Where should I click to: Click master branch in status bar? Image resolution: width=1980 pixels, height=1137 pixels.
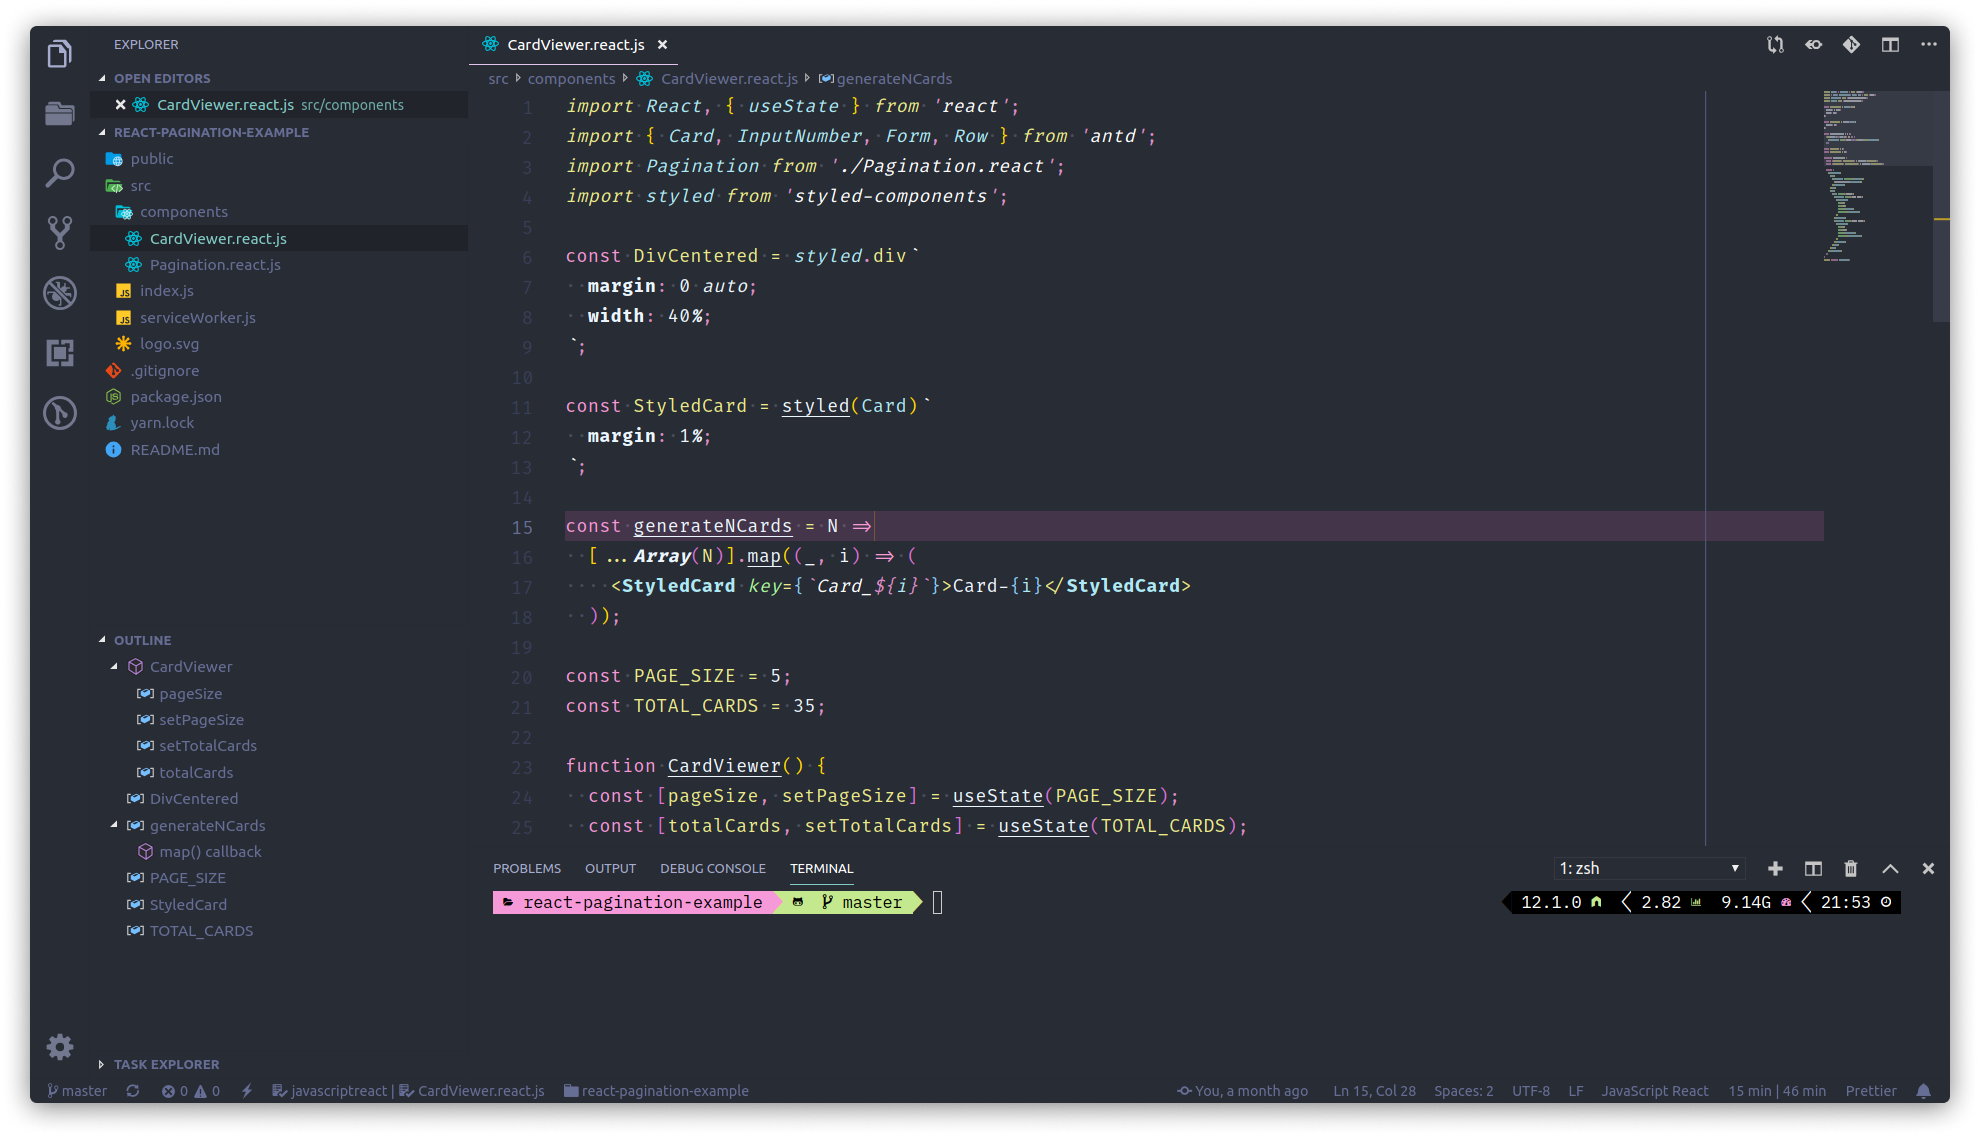click(78, 1091)
